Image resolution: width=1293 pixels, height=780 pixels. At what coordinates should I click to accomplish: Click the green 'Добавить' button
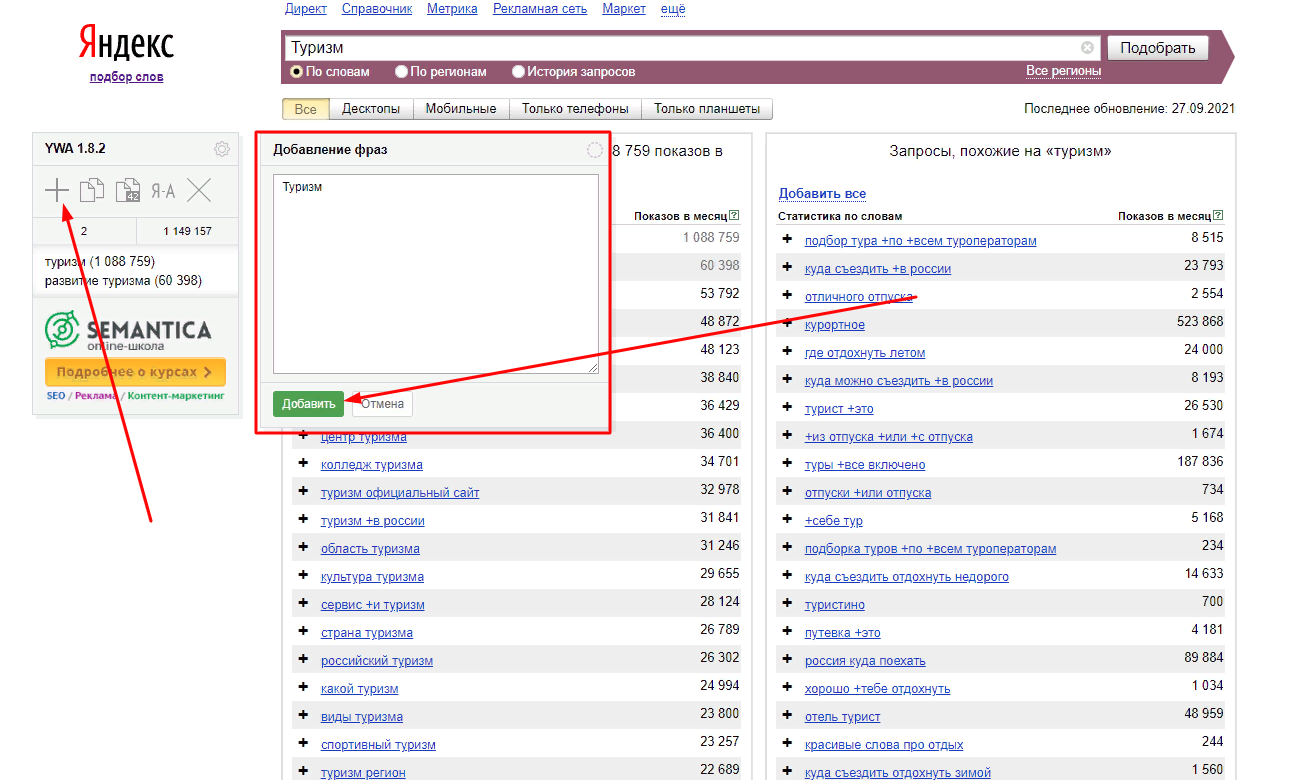pos(308,404)
